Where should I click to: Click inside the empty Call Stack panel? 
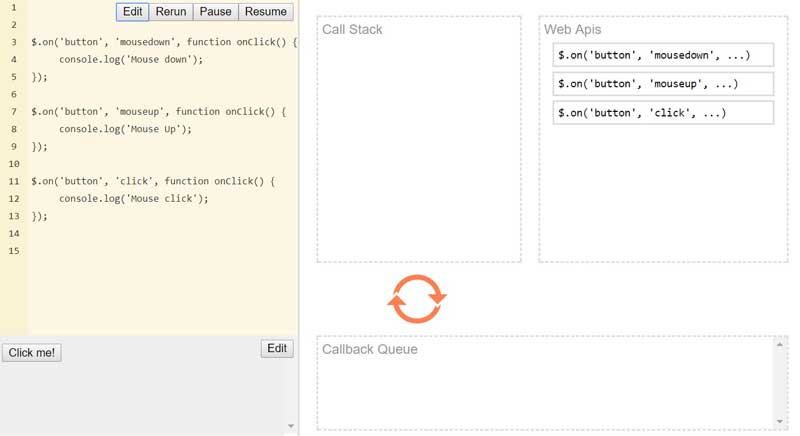click(x=419, y=150)
